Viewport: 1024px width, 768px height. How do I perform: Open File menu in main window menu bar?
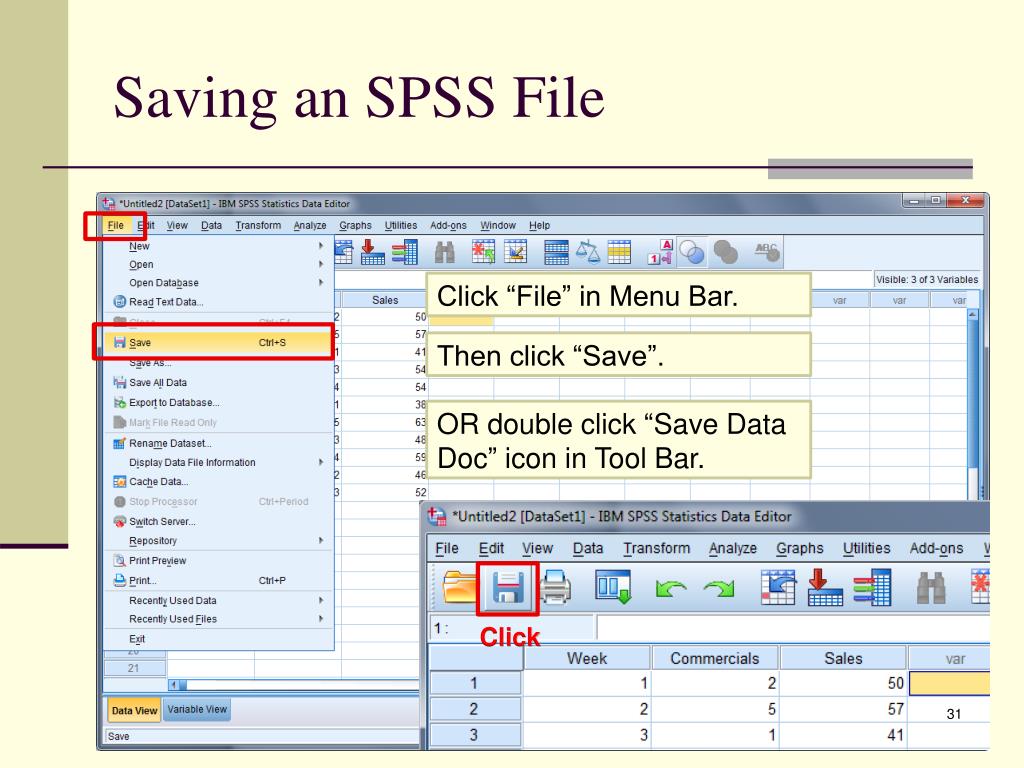coord(116,225)
